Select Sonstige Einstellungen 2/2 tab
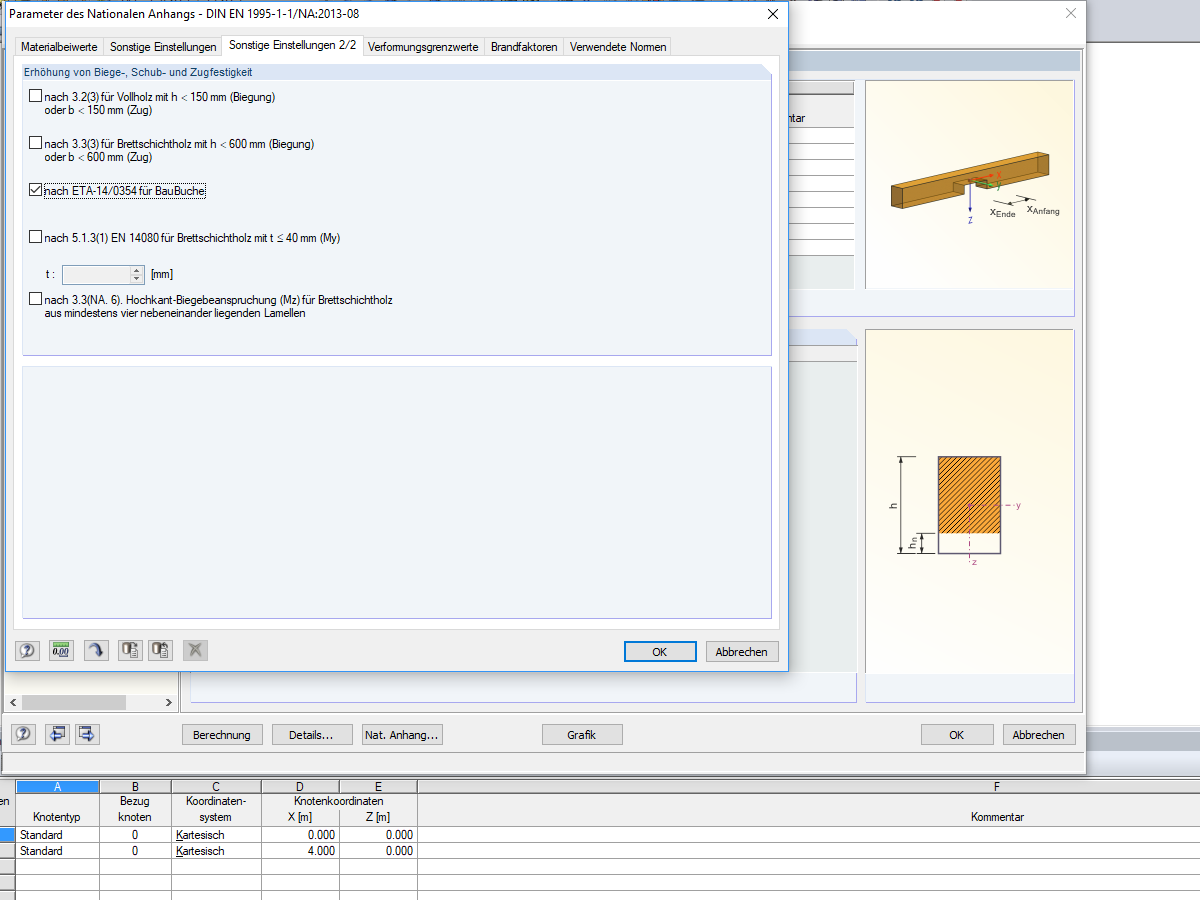 (x=292, y=45)
